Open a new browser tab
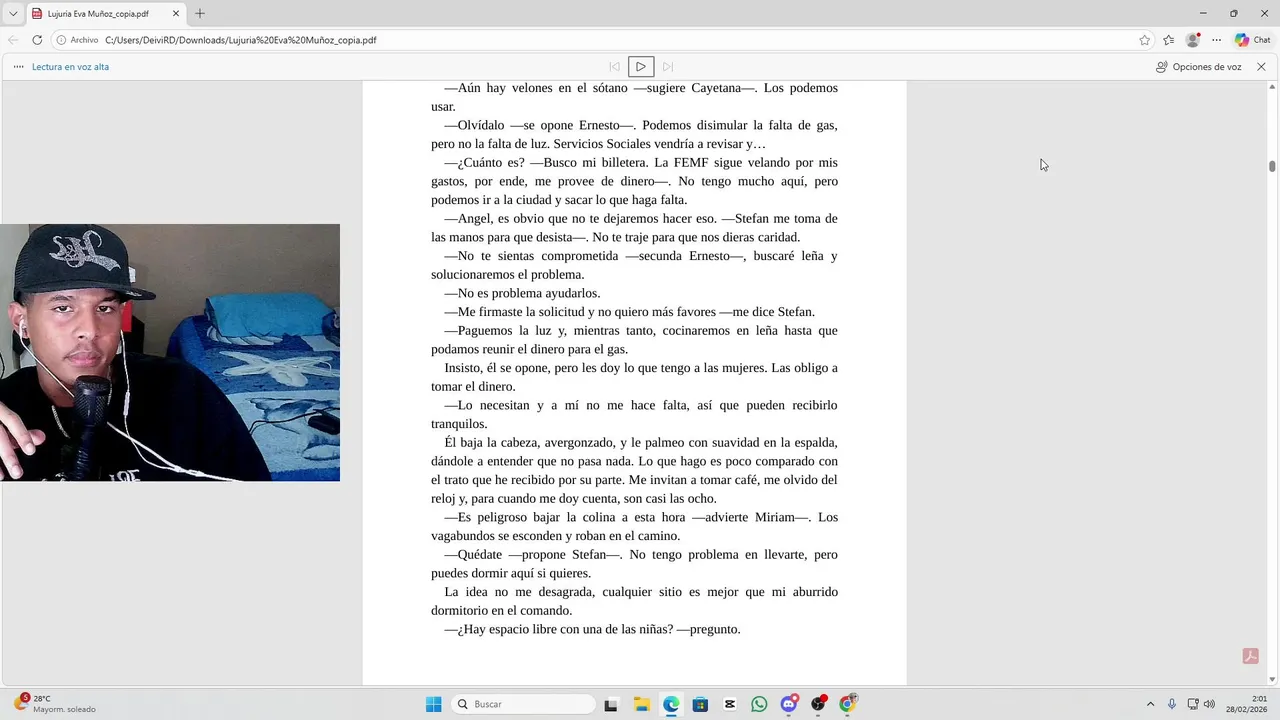This screenshot has width=1280, height=720. pos(200,14)
